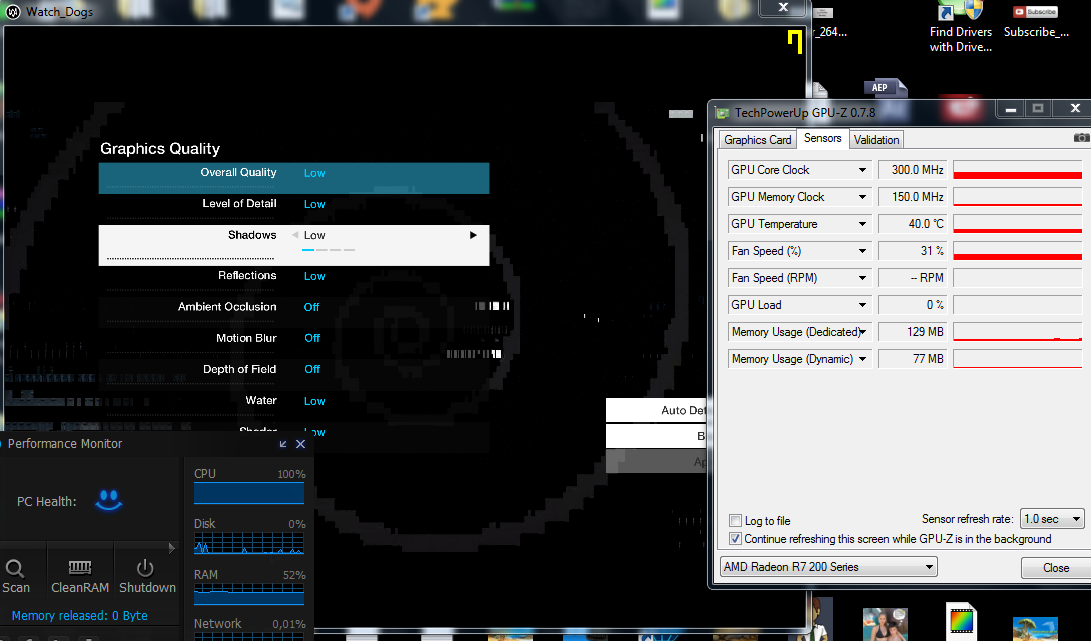Click the Scan magnifier icon in Performance Monitor

(x=15, y=569)
